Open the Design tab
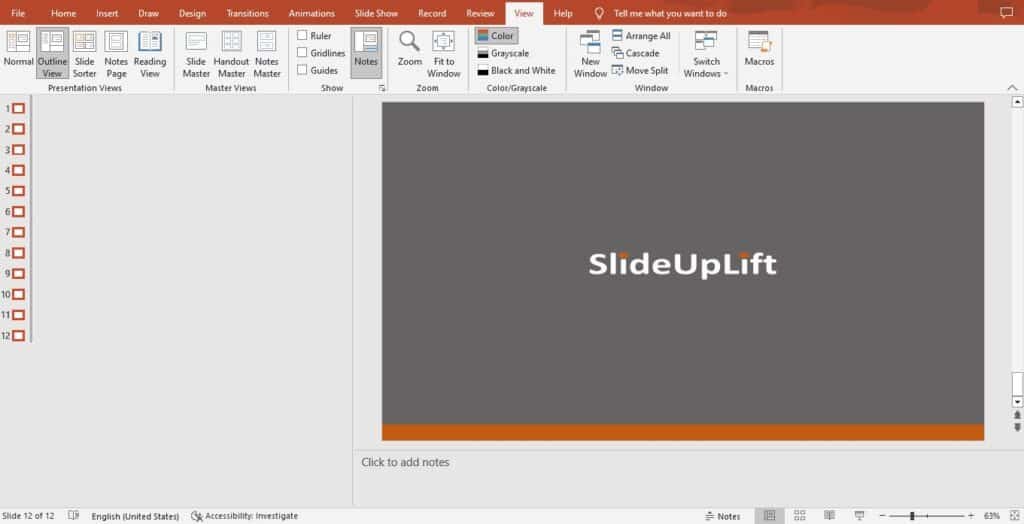This screenshot has width=1024, height=524. tap(192, 13)
